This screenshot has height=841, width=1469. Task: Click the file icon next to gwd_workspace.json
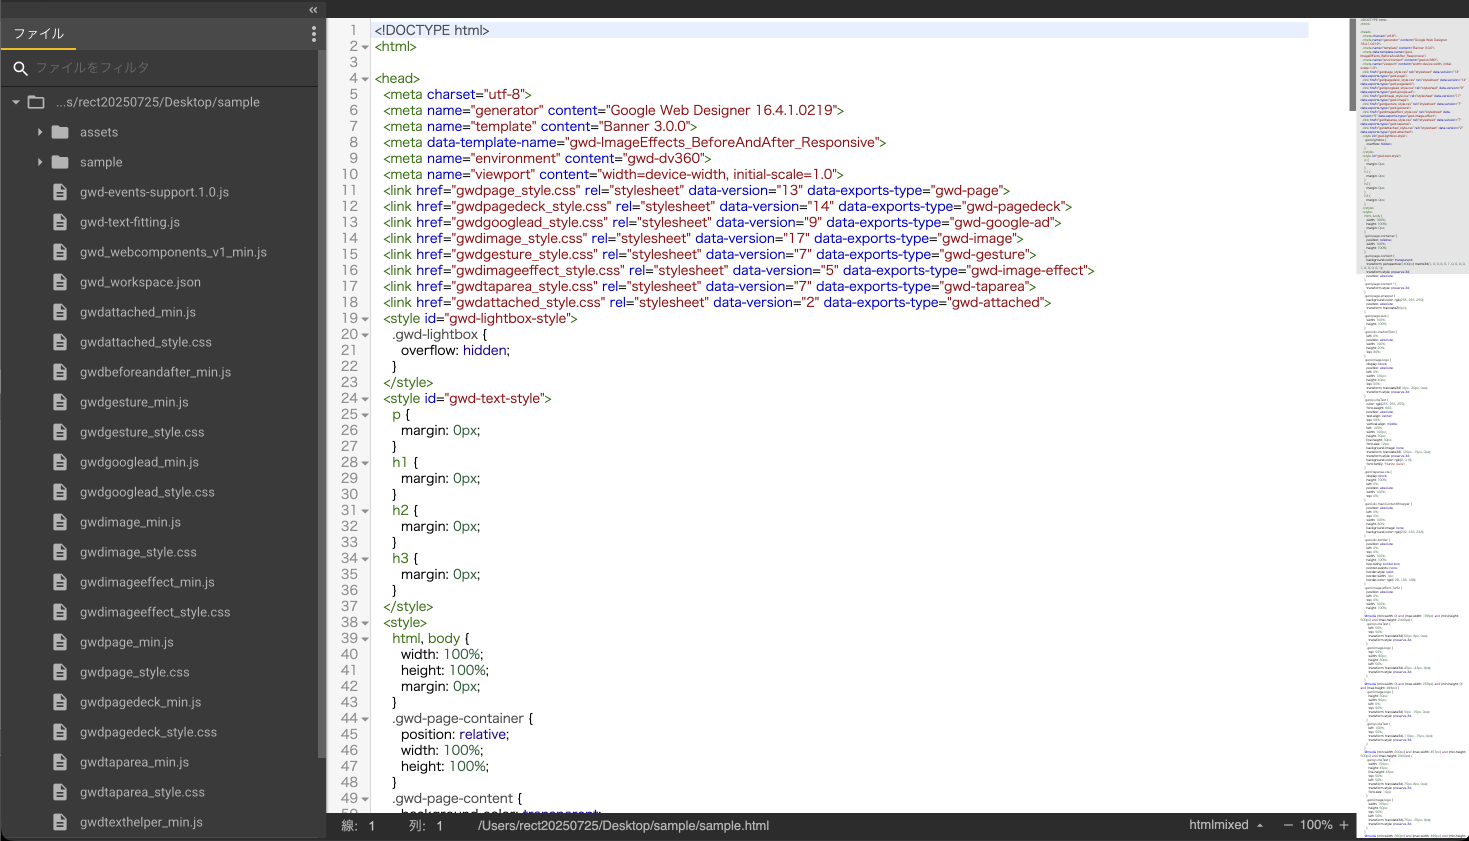(x=60, y=282)
